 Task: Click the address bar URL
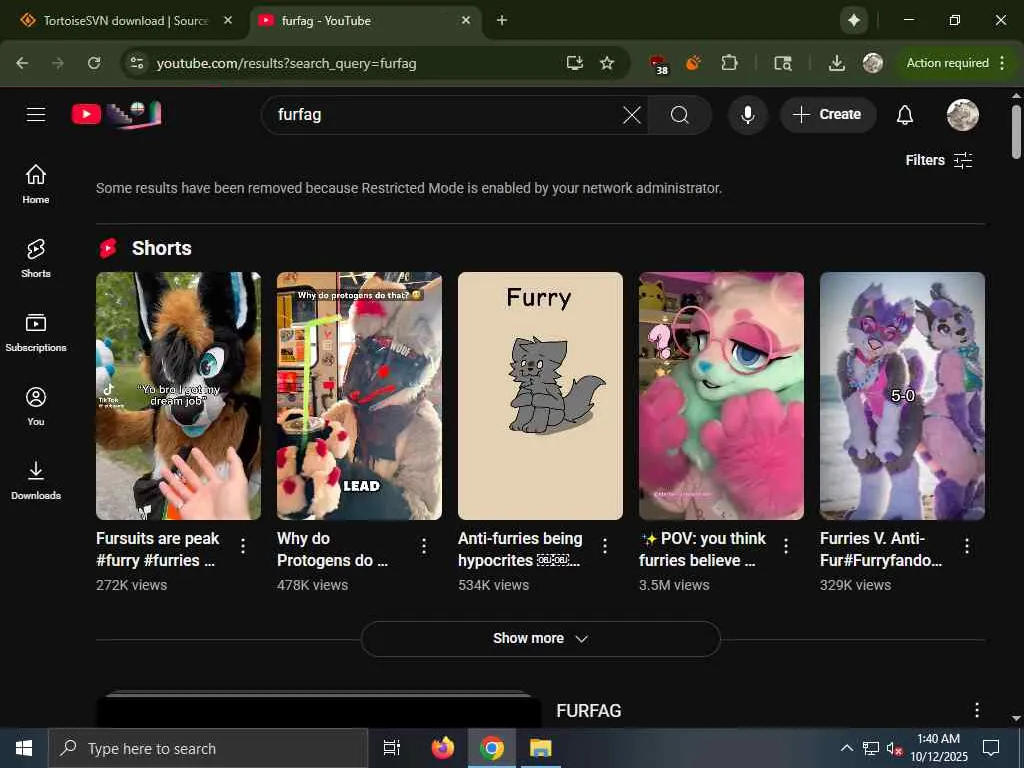tap(286, 63)
